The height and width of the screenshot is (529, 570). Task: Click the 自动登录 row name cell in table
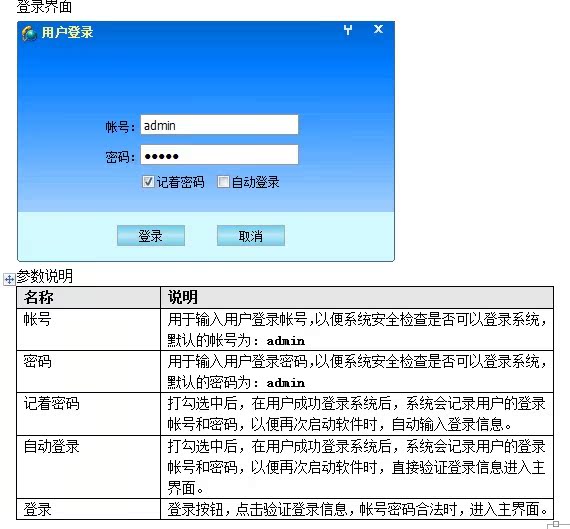pyautogui.click(x=89, y=467)
